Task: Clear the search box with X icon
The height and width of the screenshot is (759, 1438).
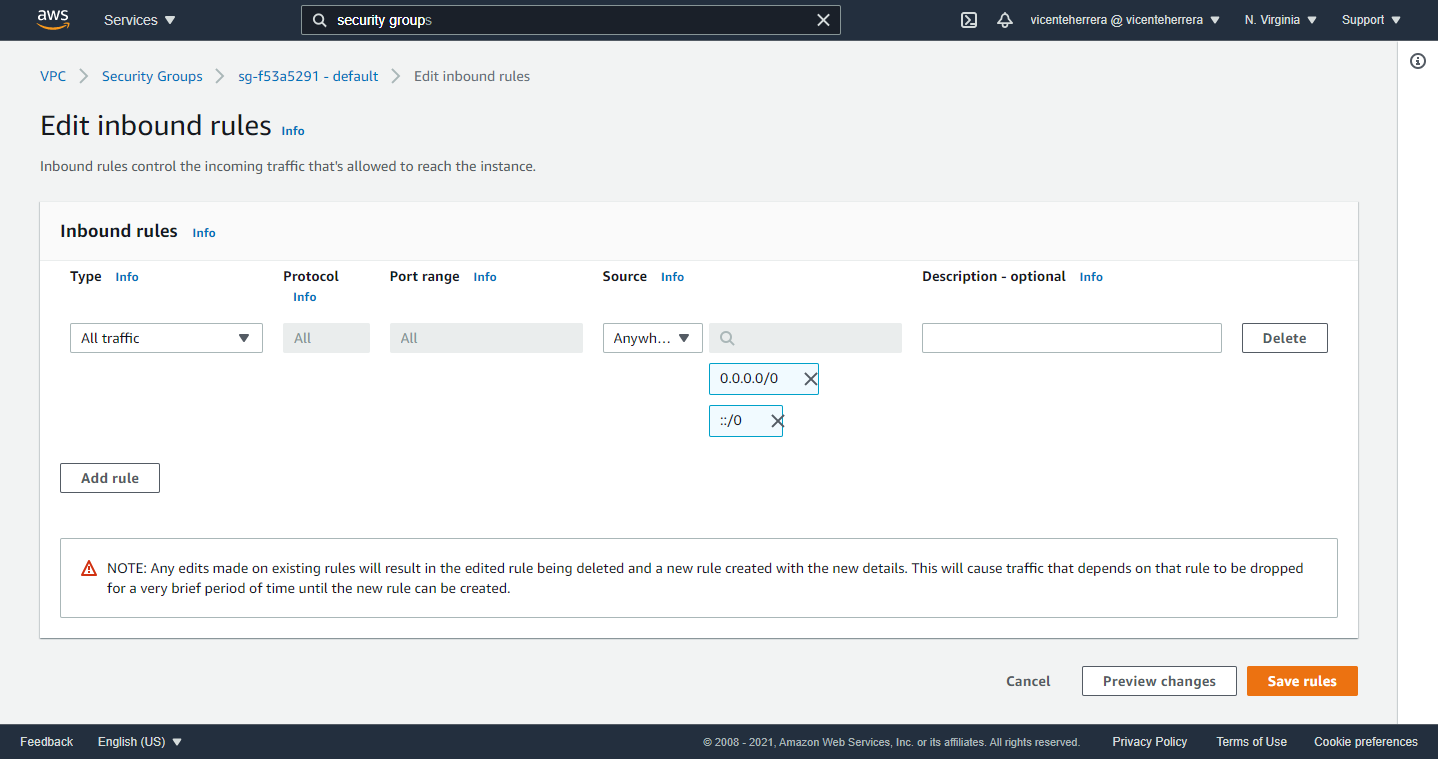Action: (823, 20)
